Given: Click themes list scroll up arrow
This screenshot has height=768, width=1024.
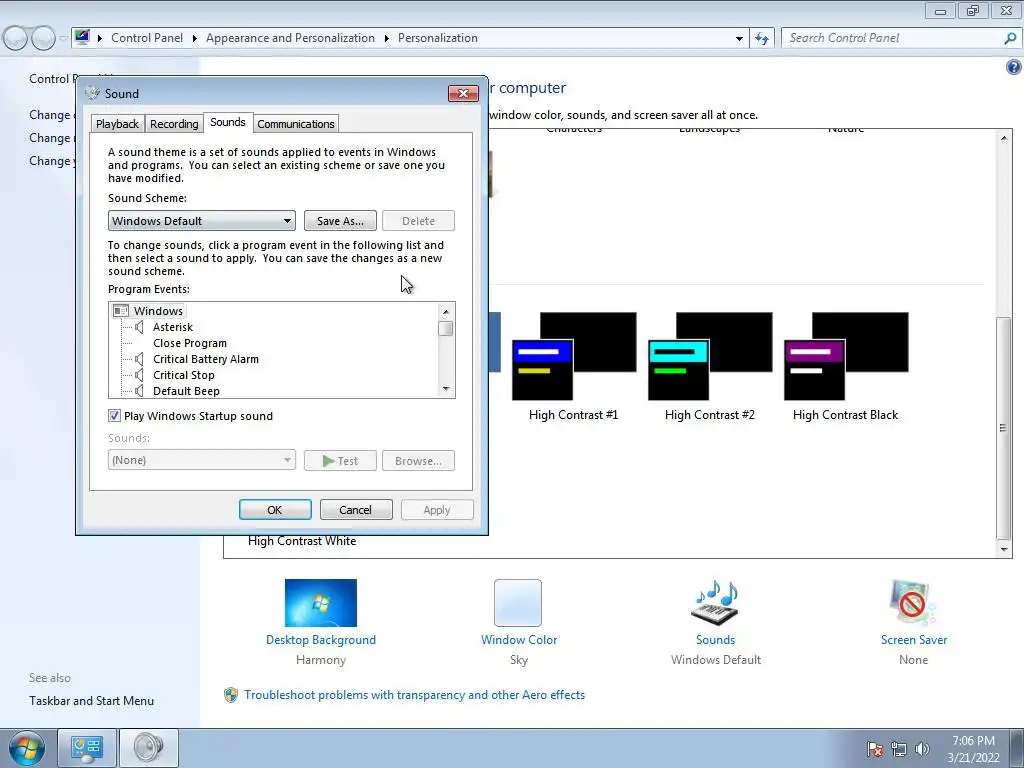Looking at the screenshot, I should (1004, 137).
